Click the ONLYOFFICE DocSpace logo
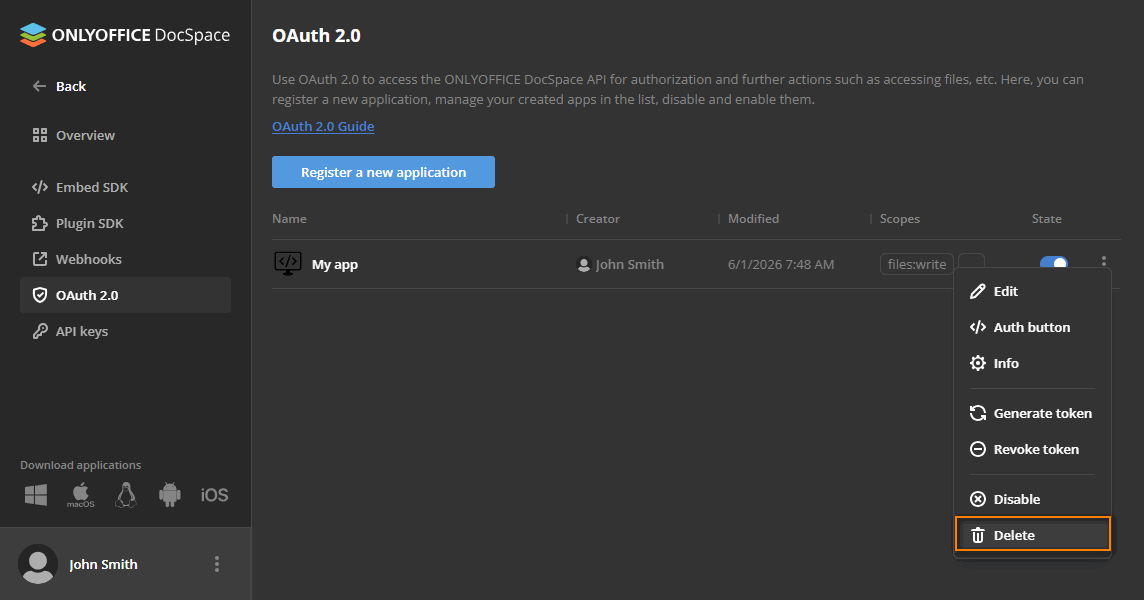Screen dimensions: 1144x600 pyautogui.click(x=125, y=35)
